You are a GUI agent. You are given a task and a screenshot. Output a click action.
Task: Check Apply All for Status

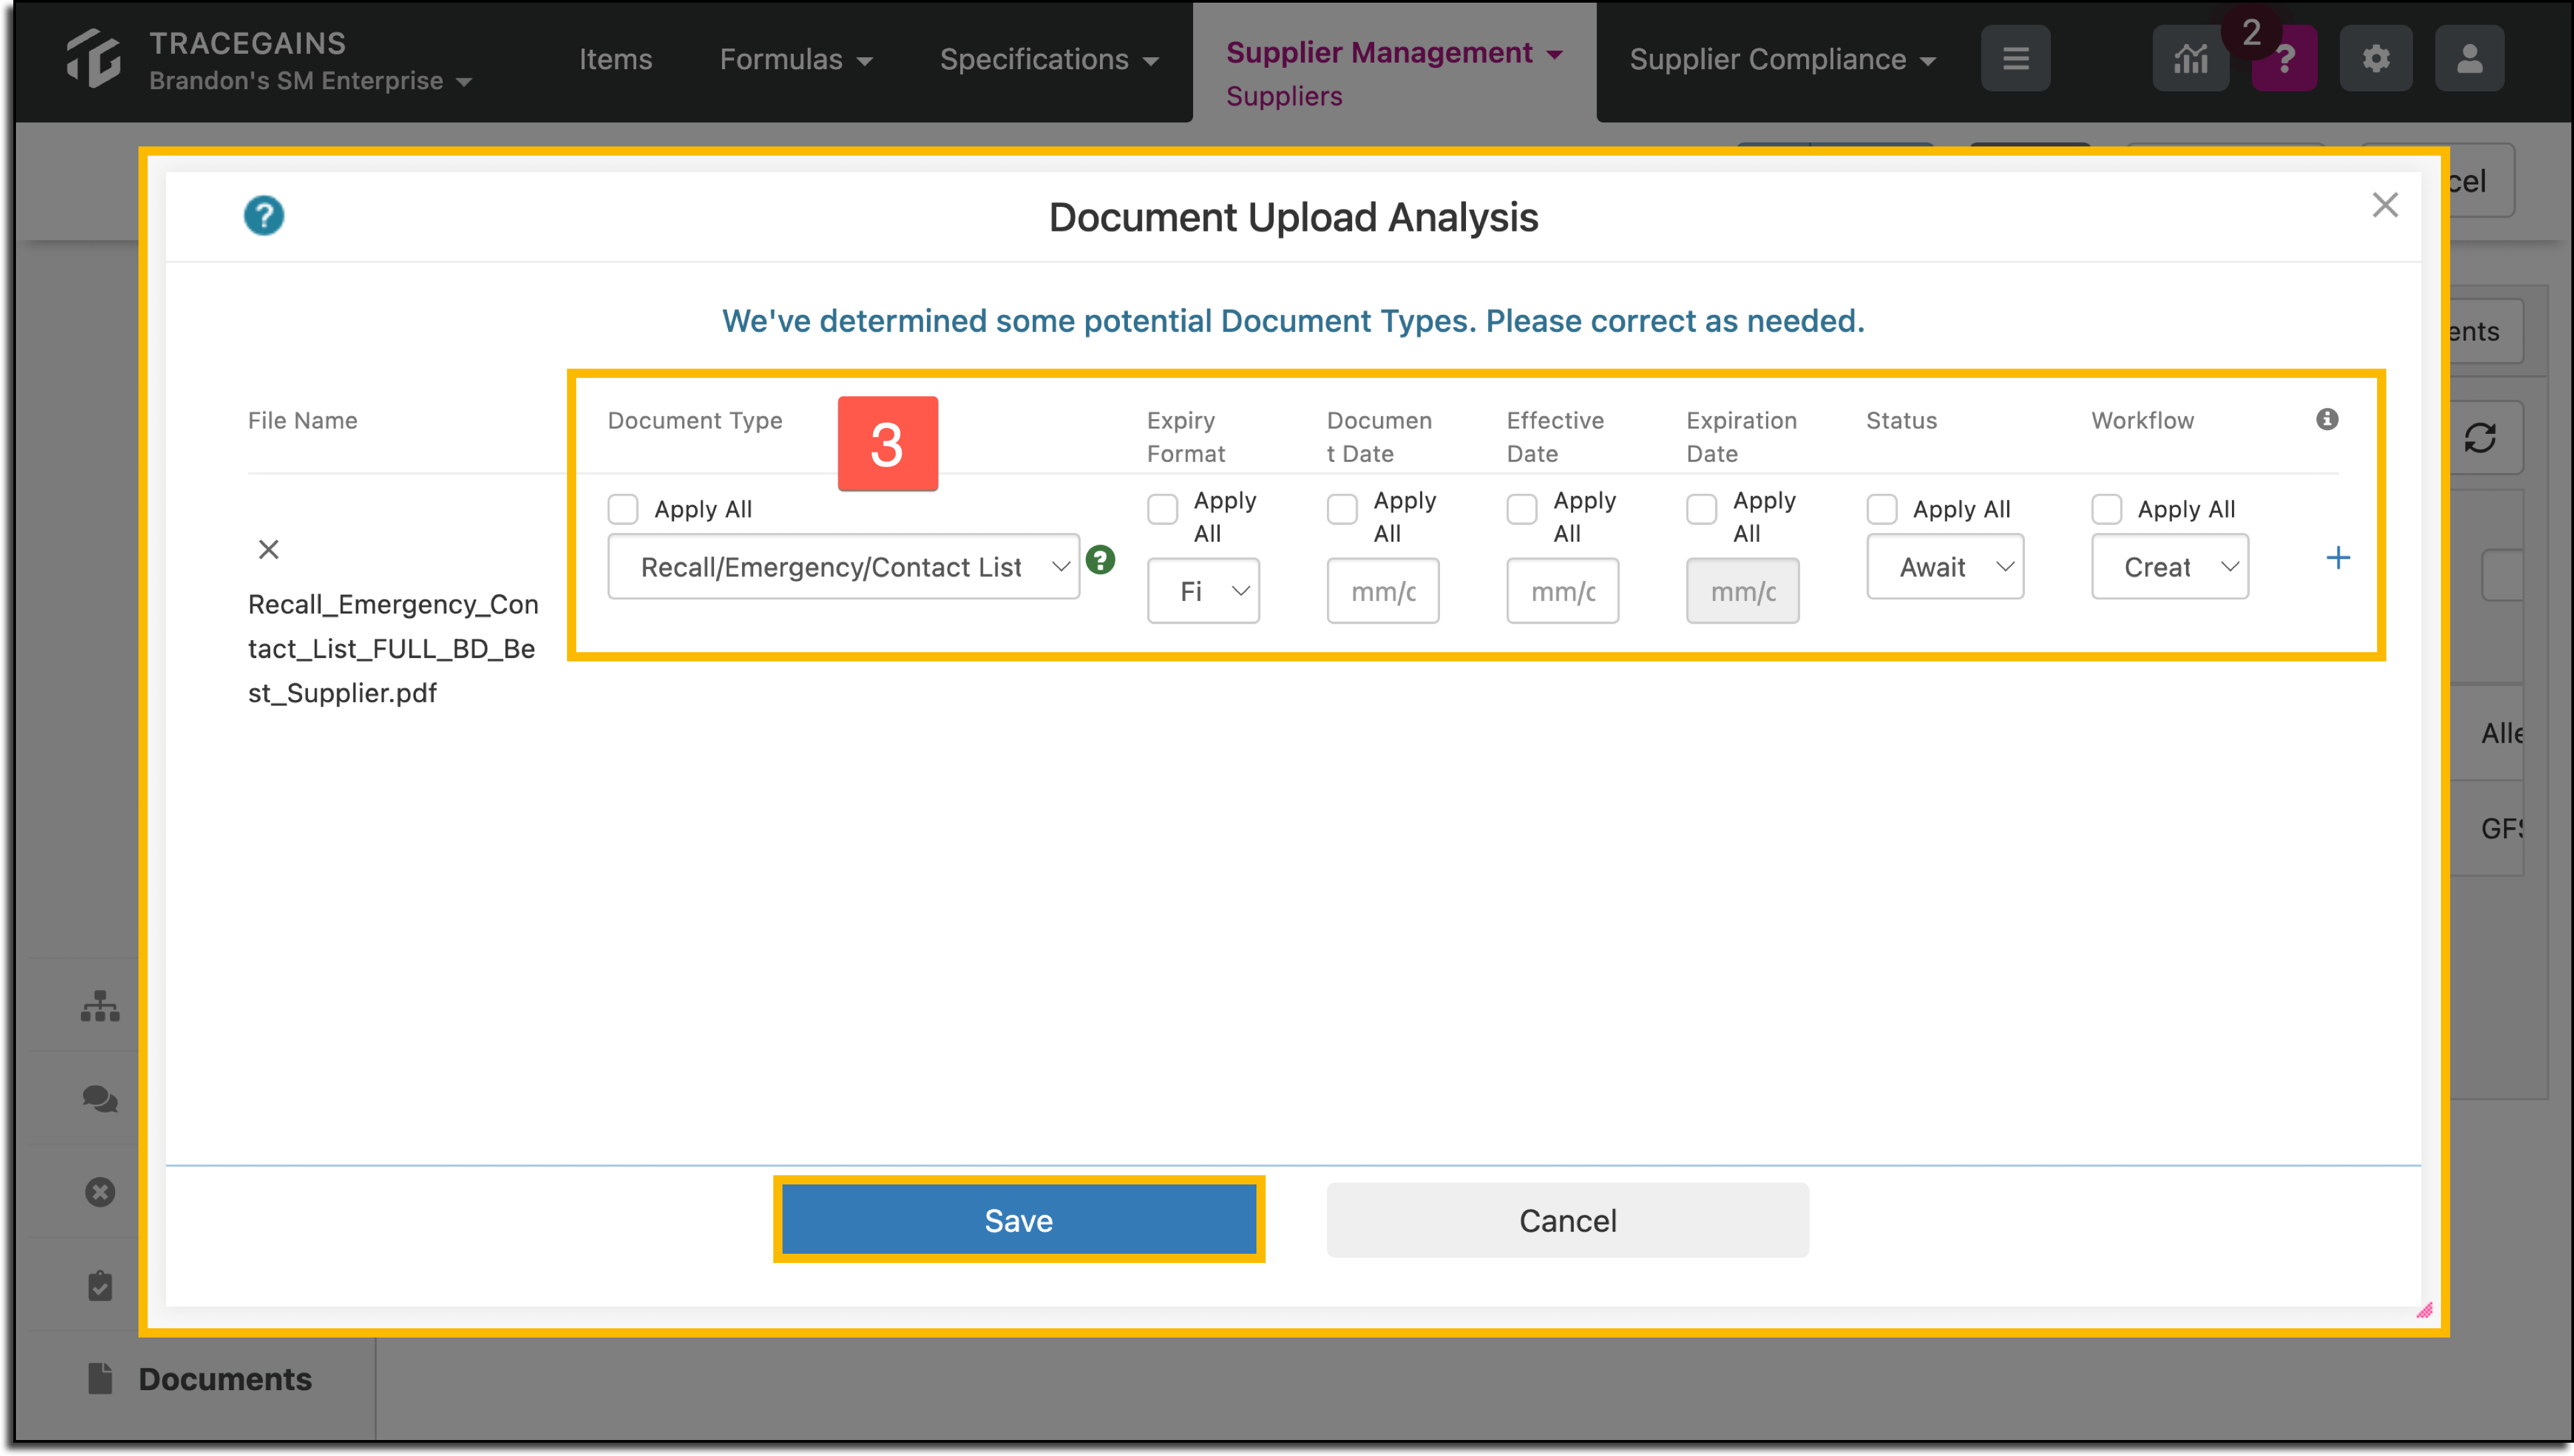(x=1882, y=509)
